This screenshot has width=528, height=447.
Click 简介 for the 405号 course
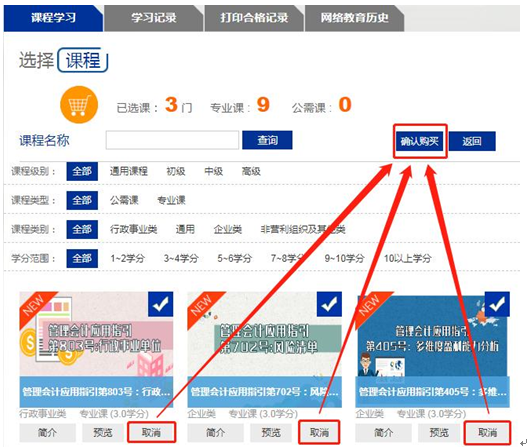pos(384,433)
